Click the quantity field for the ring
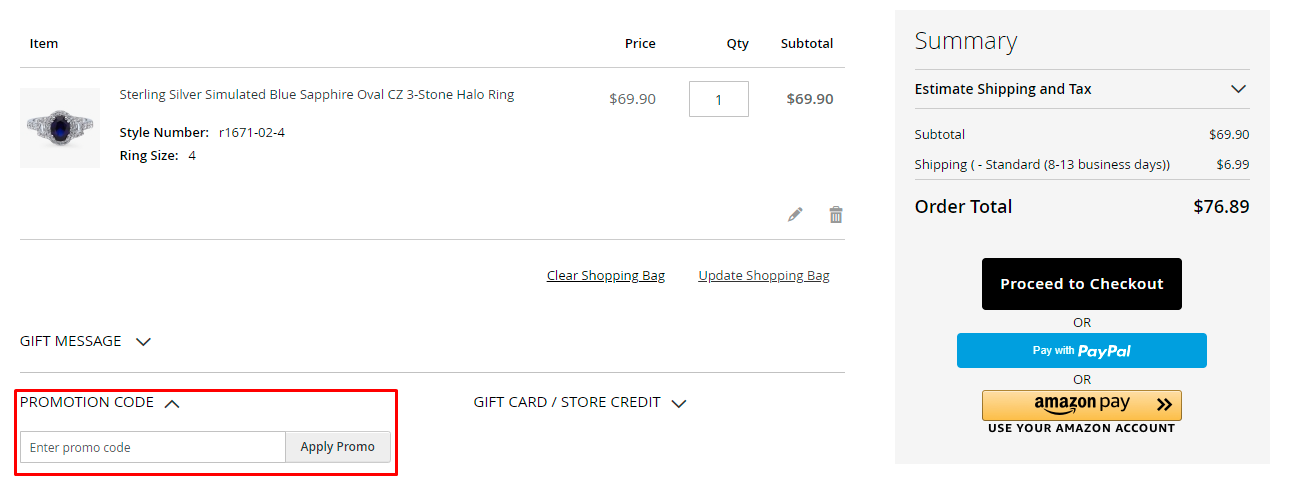 point(718,99)
